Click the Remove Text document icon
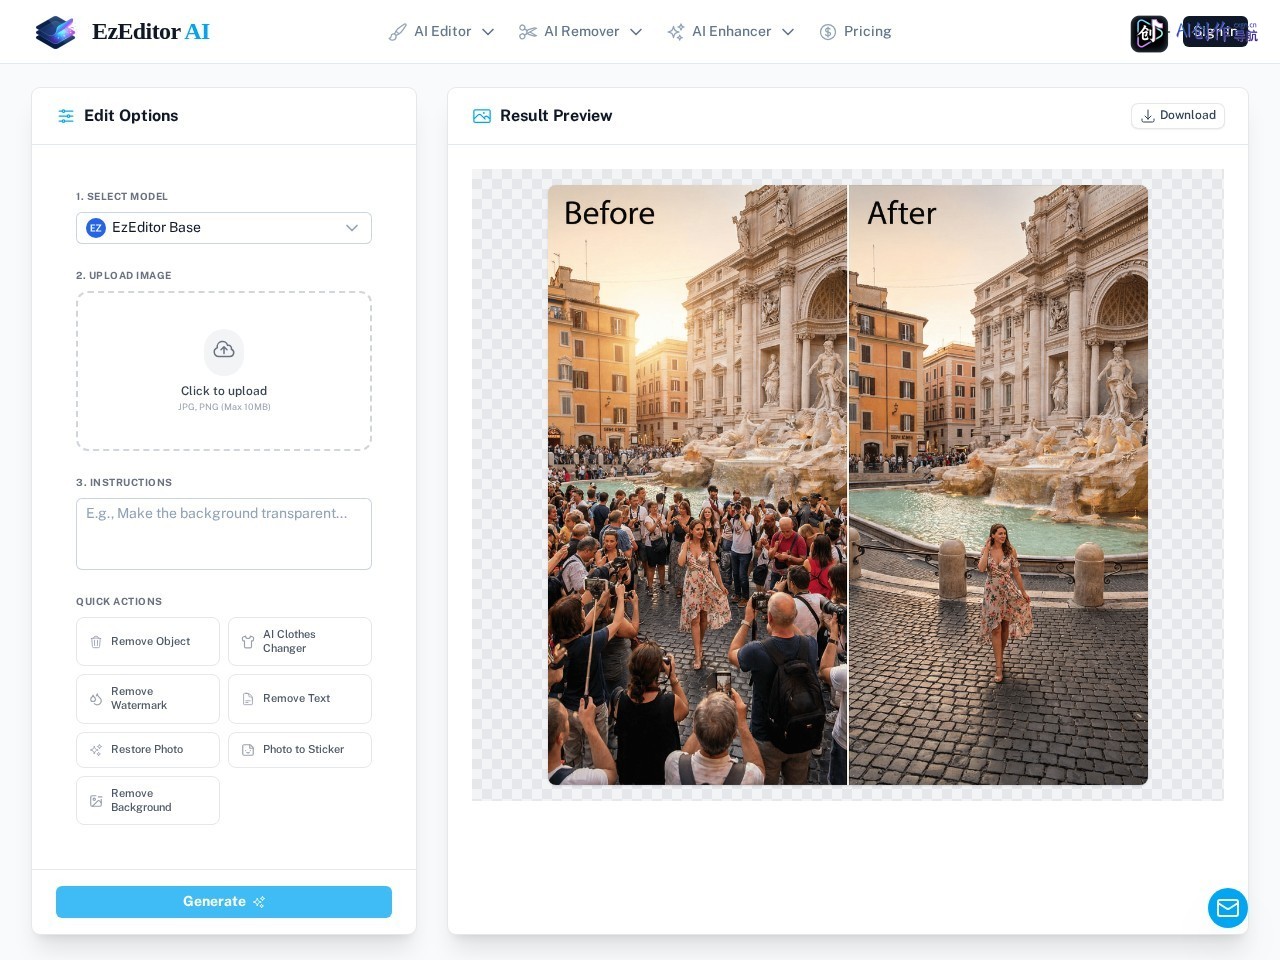Viewport: 1280px width, 960px height. coord(248,699)
